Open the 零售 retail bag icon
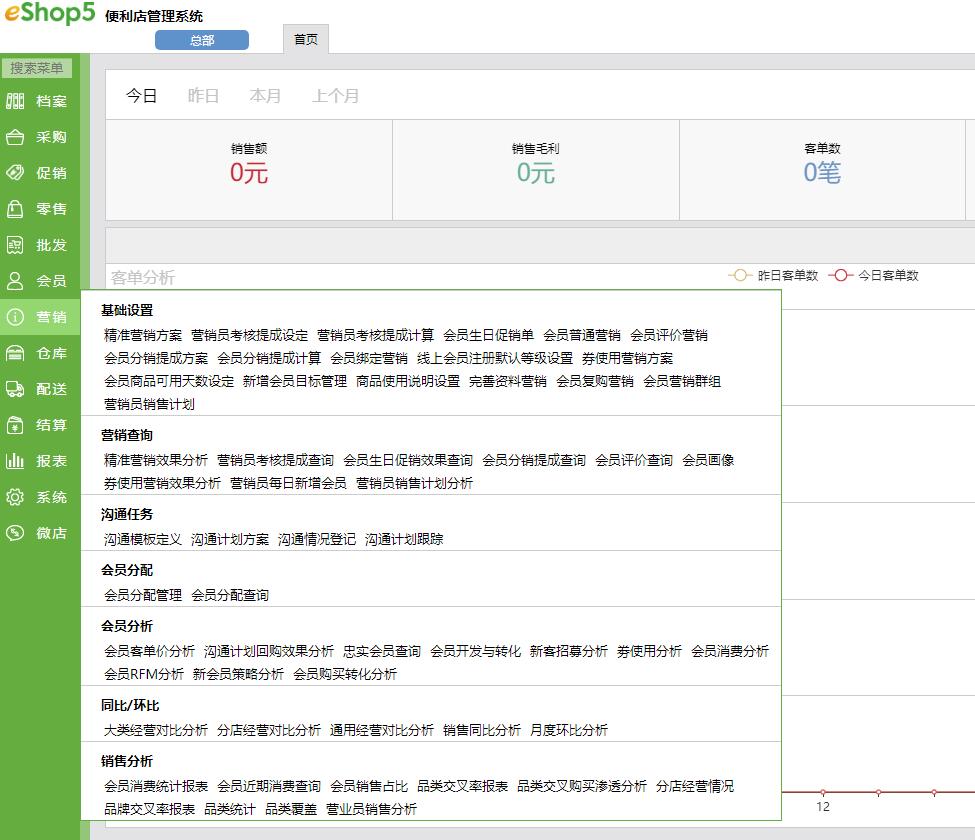This screenshot has height=840, width=975. point(15,209)
